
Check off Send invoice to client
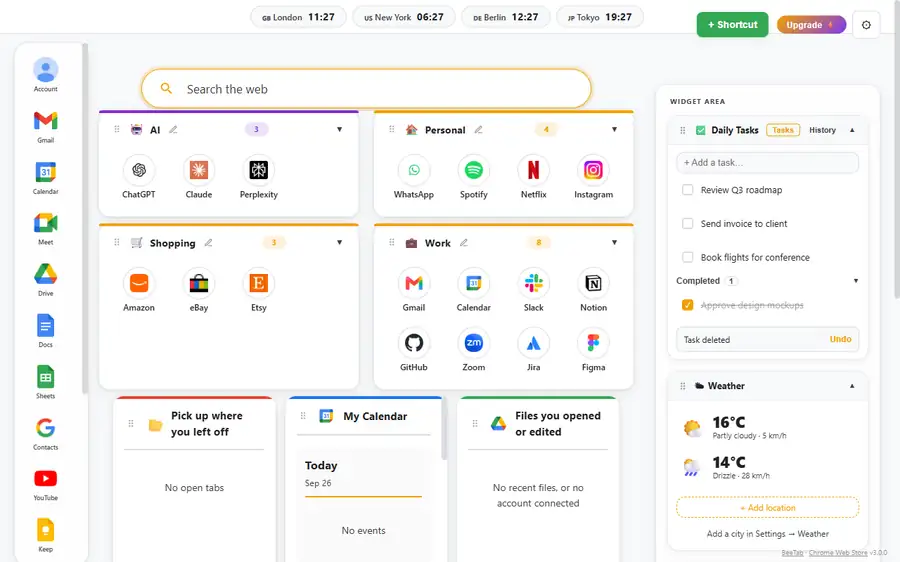point(687,223)
